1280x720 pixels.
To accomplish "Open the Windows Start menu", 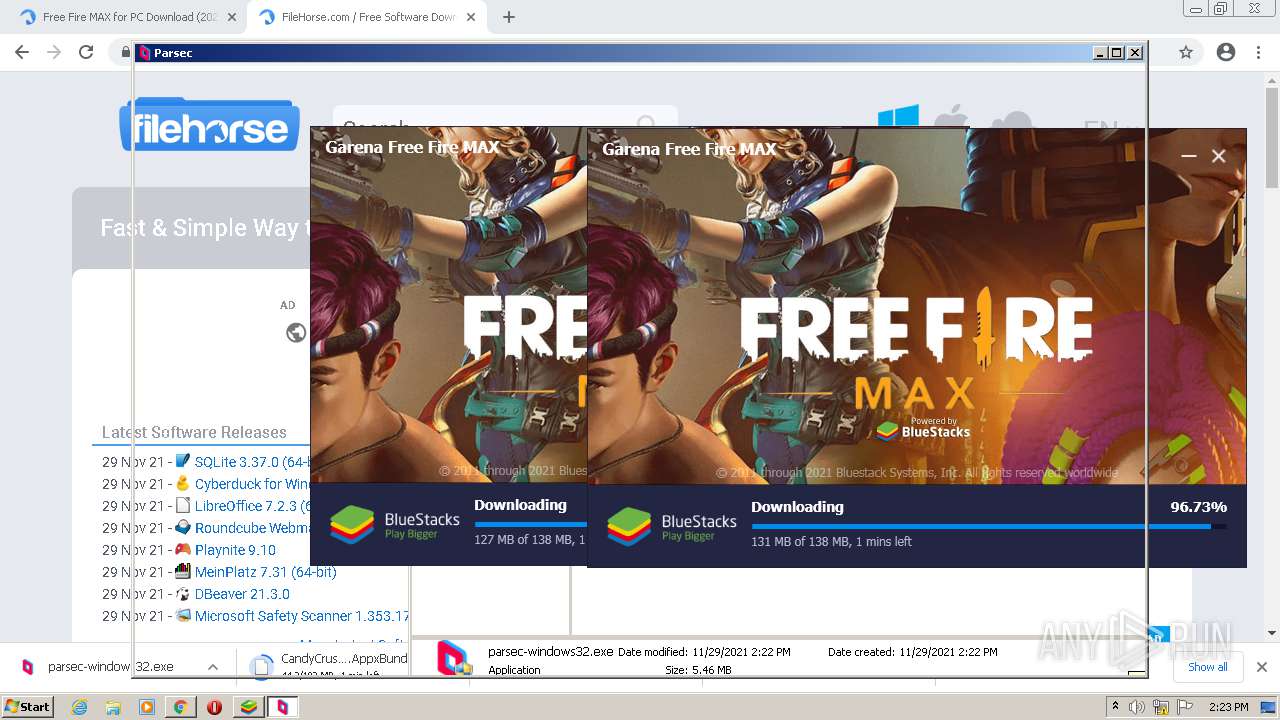I will click(27, 706).
